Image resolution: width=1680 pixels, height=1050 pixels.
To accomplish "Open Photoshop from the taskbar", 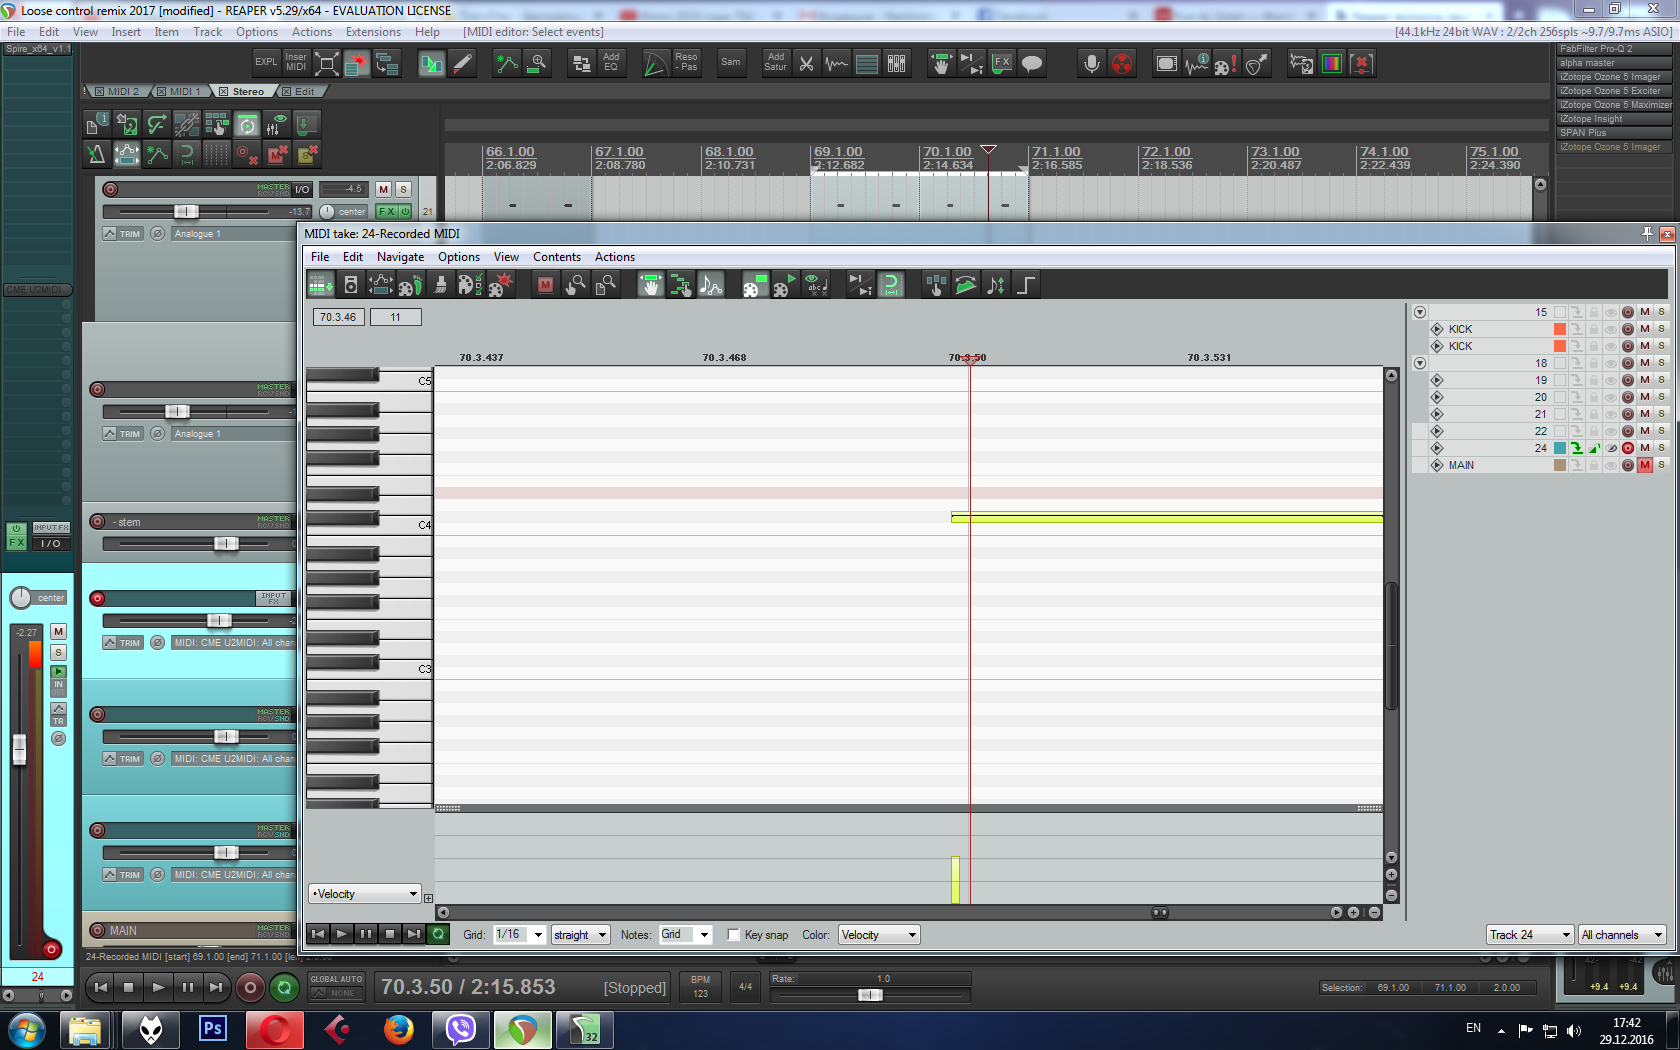I will (x=213, y=1029).
